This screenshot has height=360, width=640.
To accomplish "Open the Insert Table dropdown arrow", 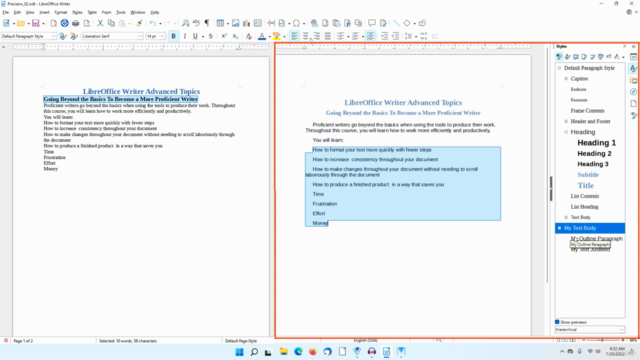I will (x=227, y=23).
